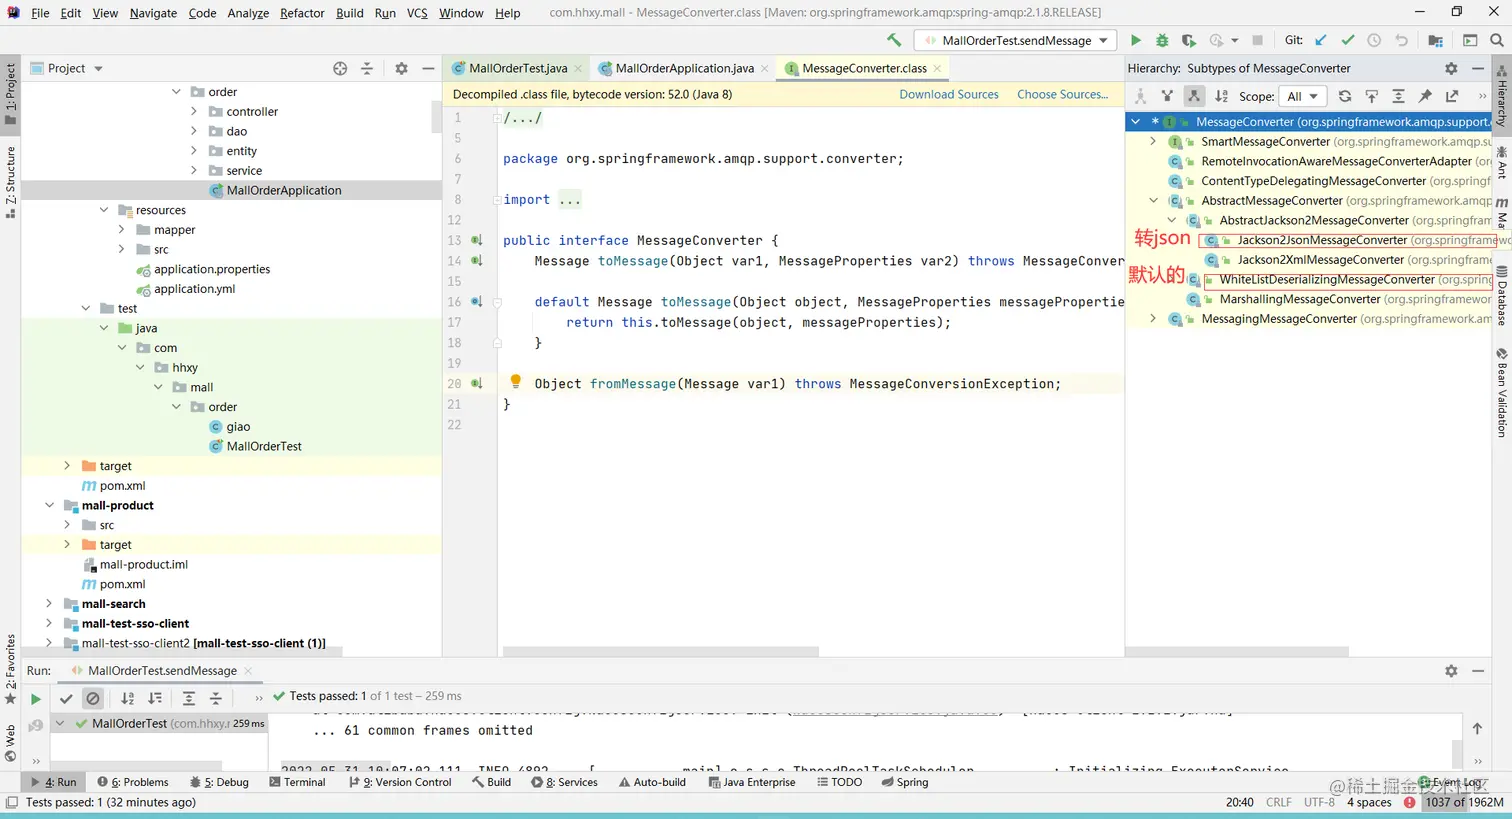Collapse the mall-product module
Image resolution: width=1512 pixels, height=819 pixels.
(x=49, y=505)
